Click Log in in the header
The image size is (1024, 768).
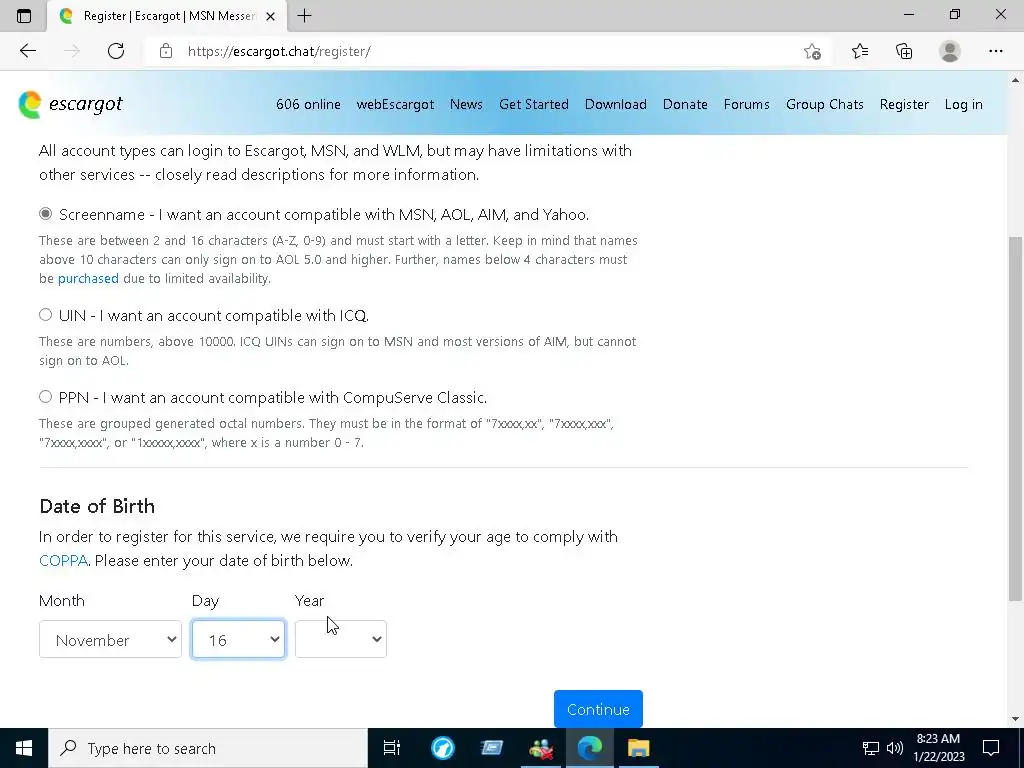[963, 104]
